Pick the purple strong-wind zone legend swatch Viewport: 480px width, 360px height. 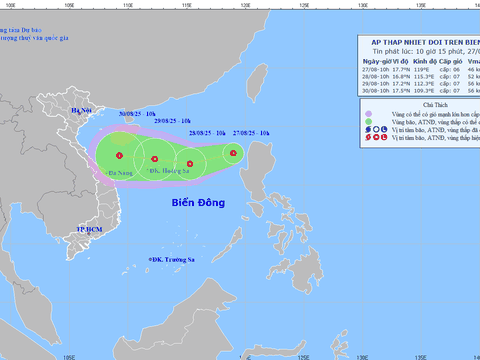(368, 114)
